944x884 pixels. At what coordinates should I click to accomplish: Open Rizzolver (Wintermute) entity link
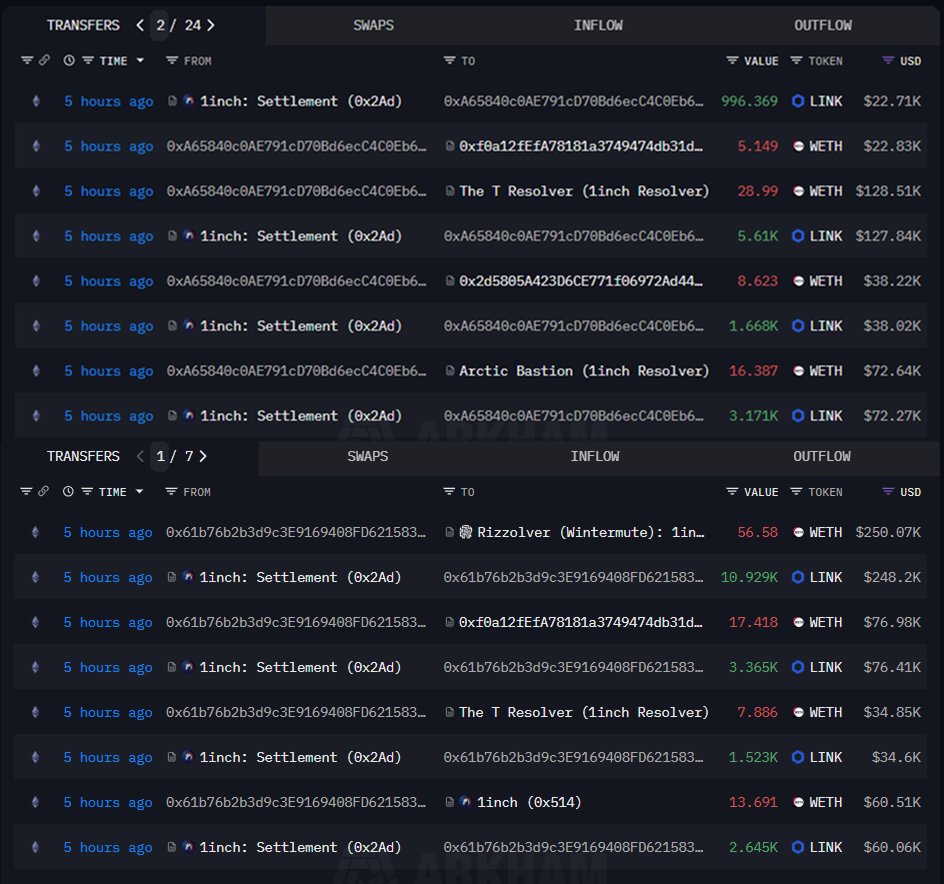591,532
